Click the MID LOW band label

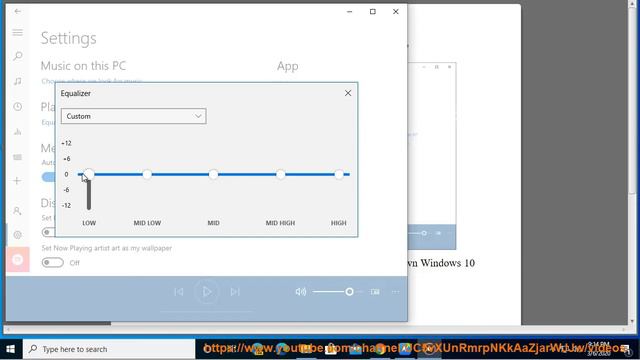147,223
